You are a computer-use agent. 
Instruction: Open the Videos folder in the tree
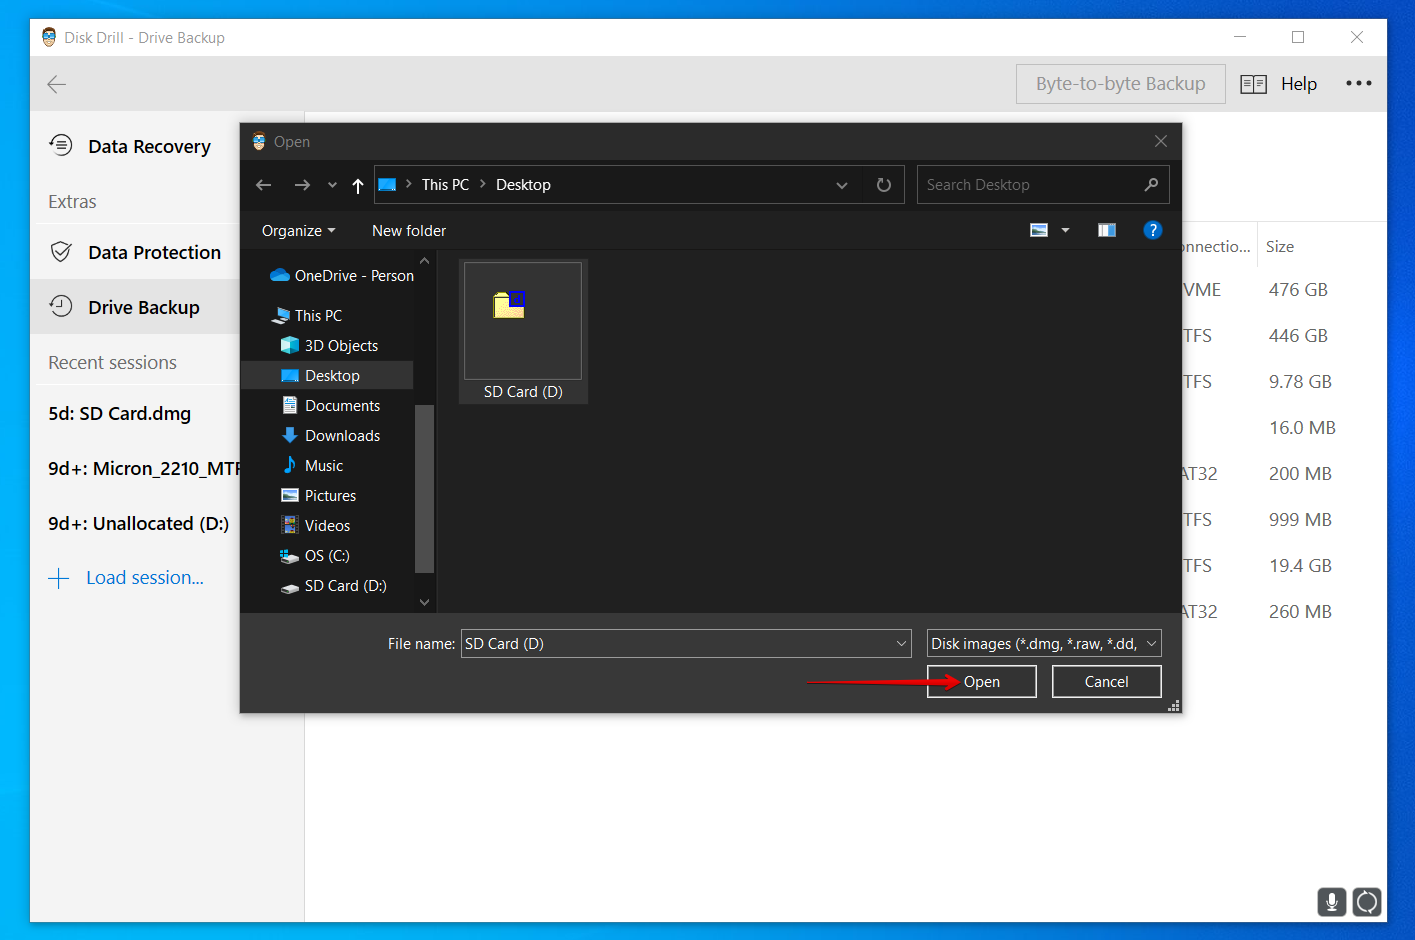315,526
